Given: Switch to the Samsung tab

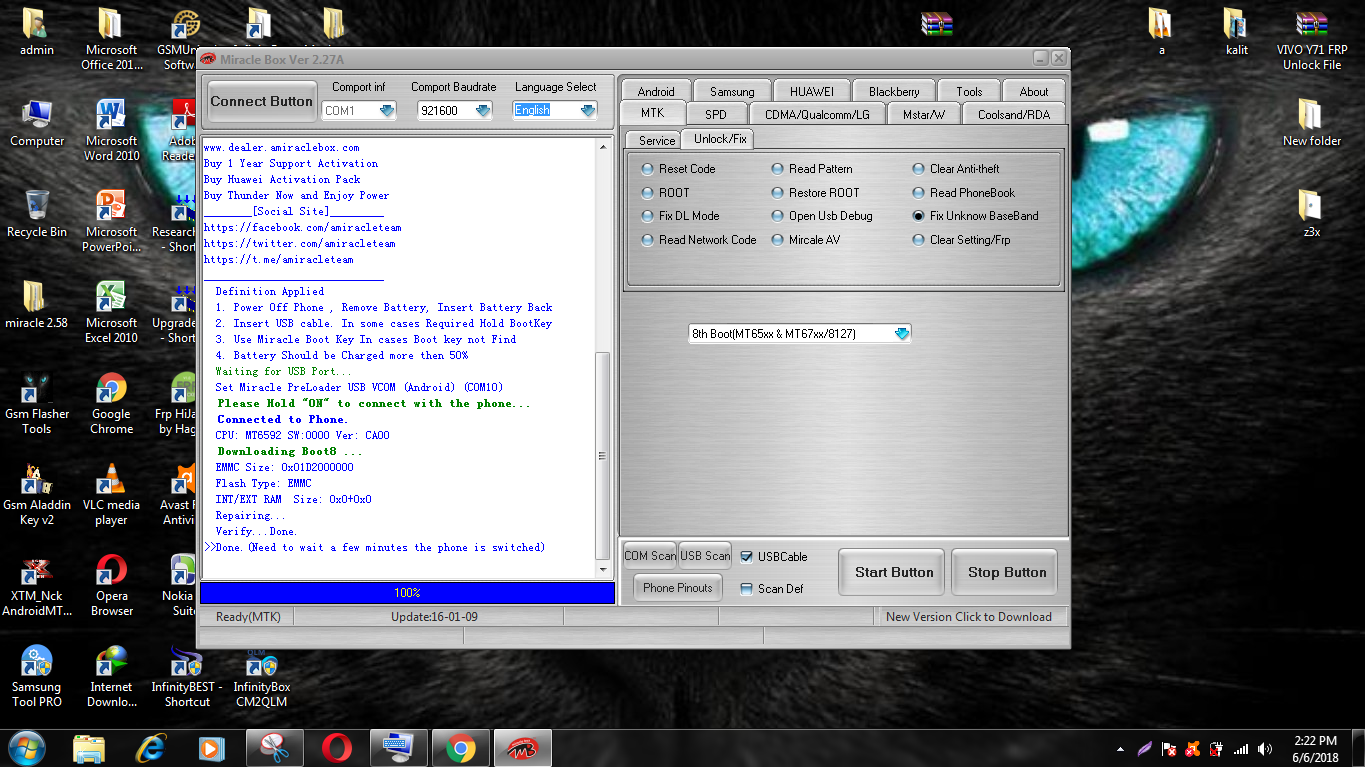Looking at the screenshot, I should click(732, 91).
